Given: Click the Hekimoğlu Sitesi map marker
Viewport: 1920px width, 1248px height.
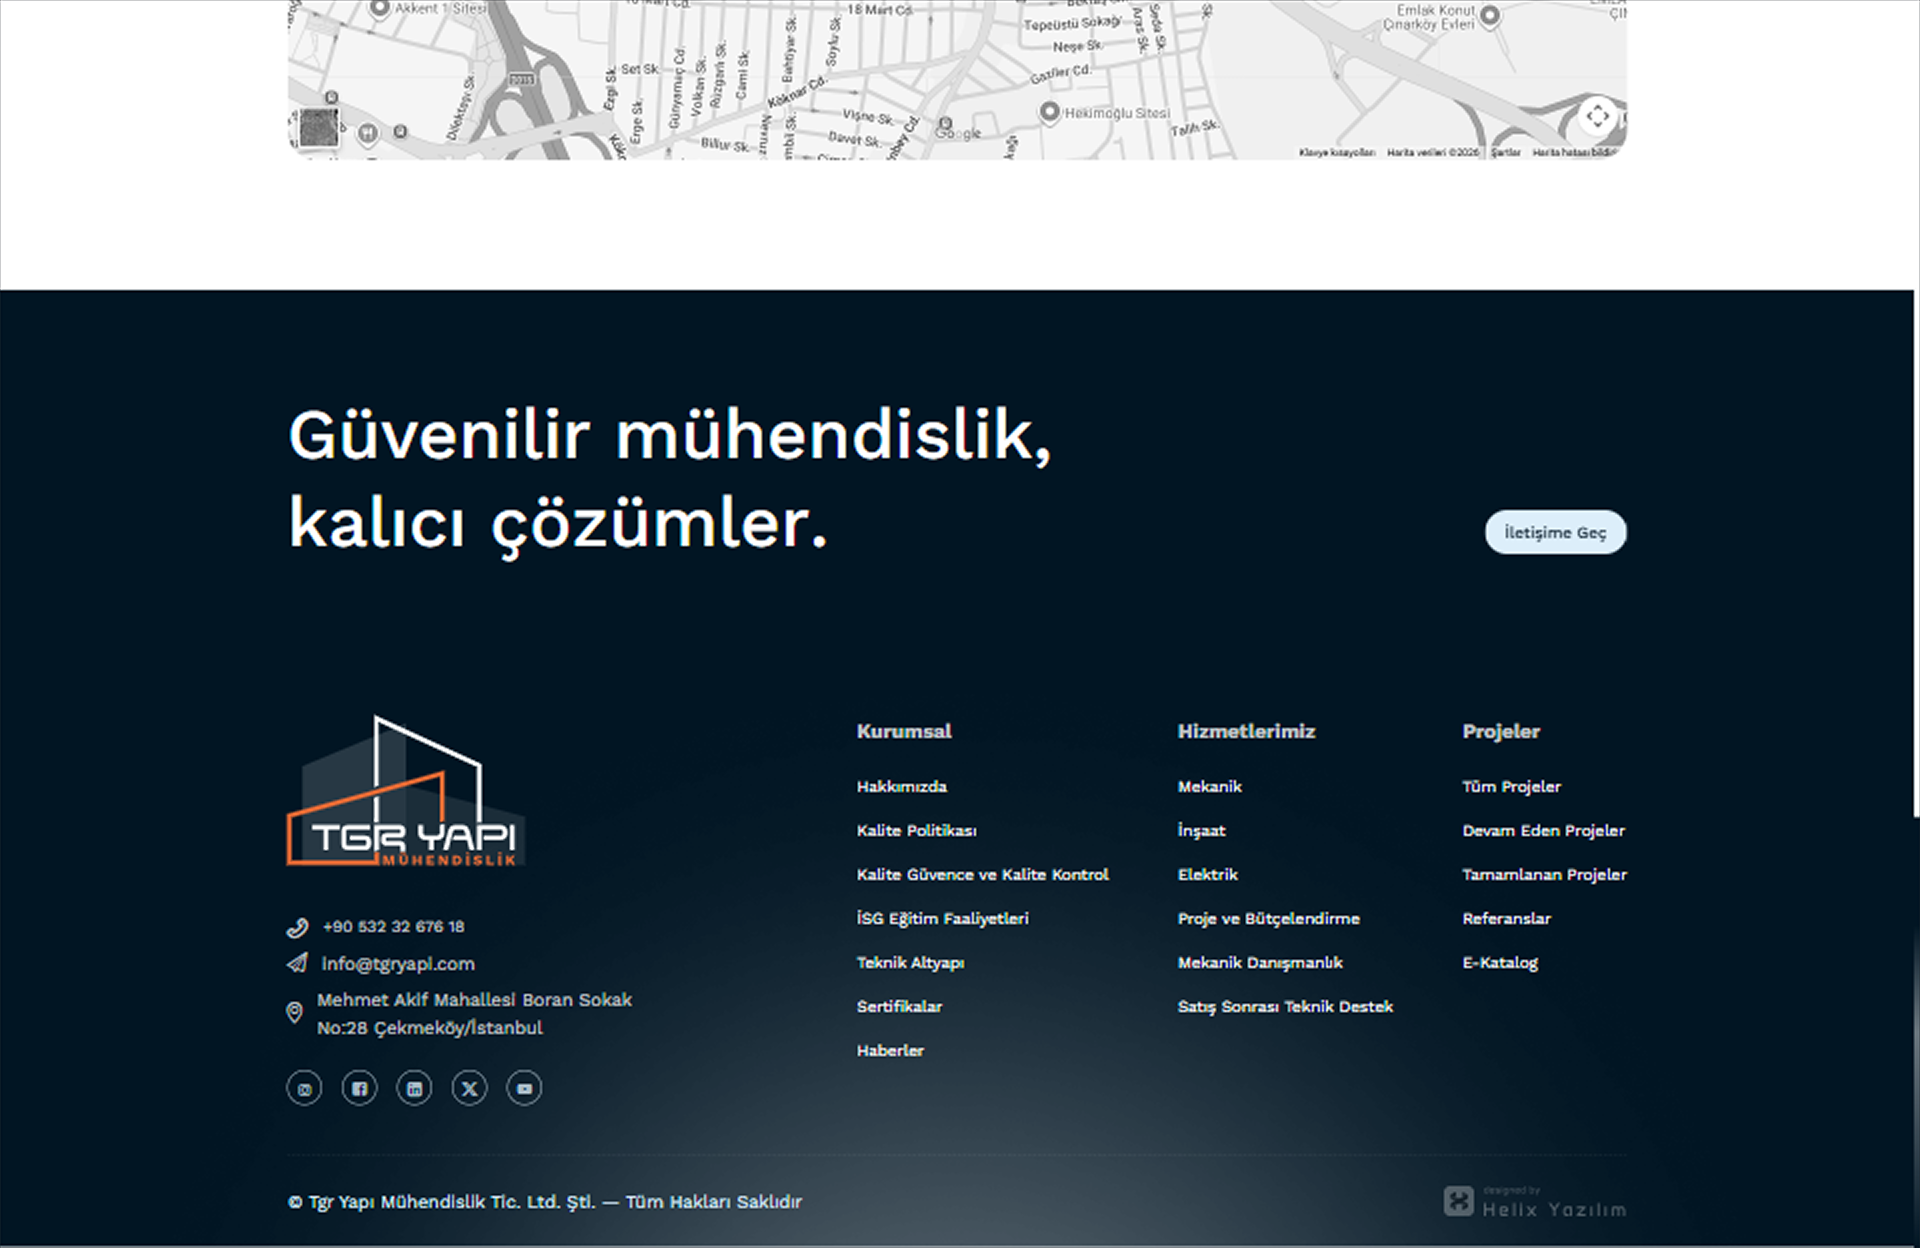Looking at the screenshot, I should 1049,111.
